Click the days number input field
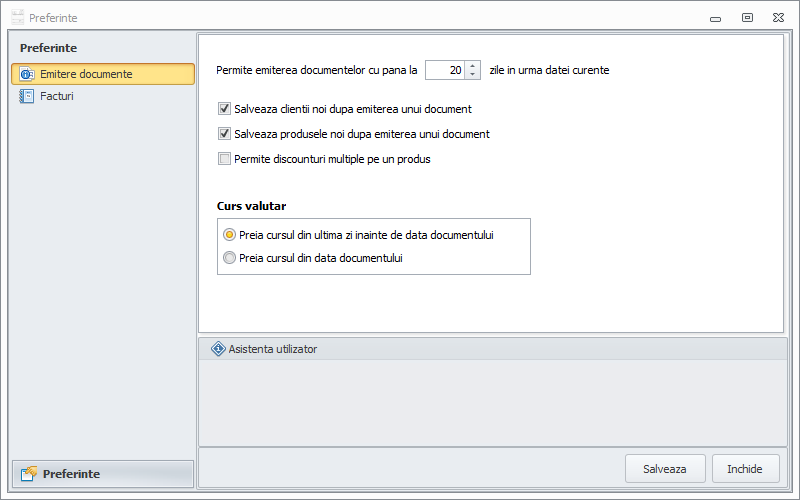 tap(444, 70)
